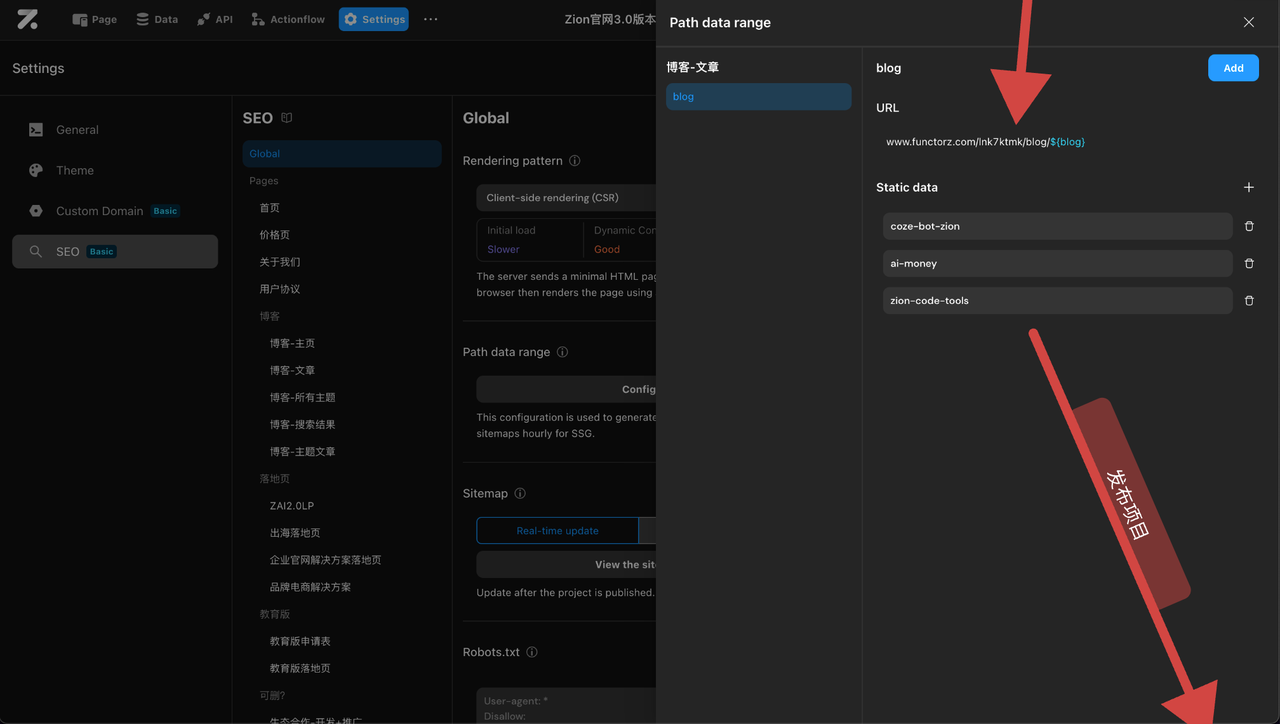Click the 博客 group label
Image resolution: width=1280 pixels, height=724 pixels.
point(270,316)
